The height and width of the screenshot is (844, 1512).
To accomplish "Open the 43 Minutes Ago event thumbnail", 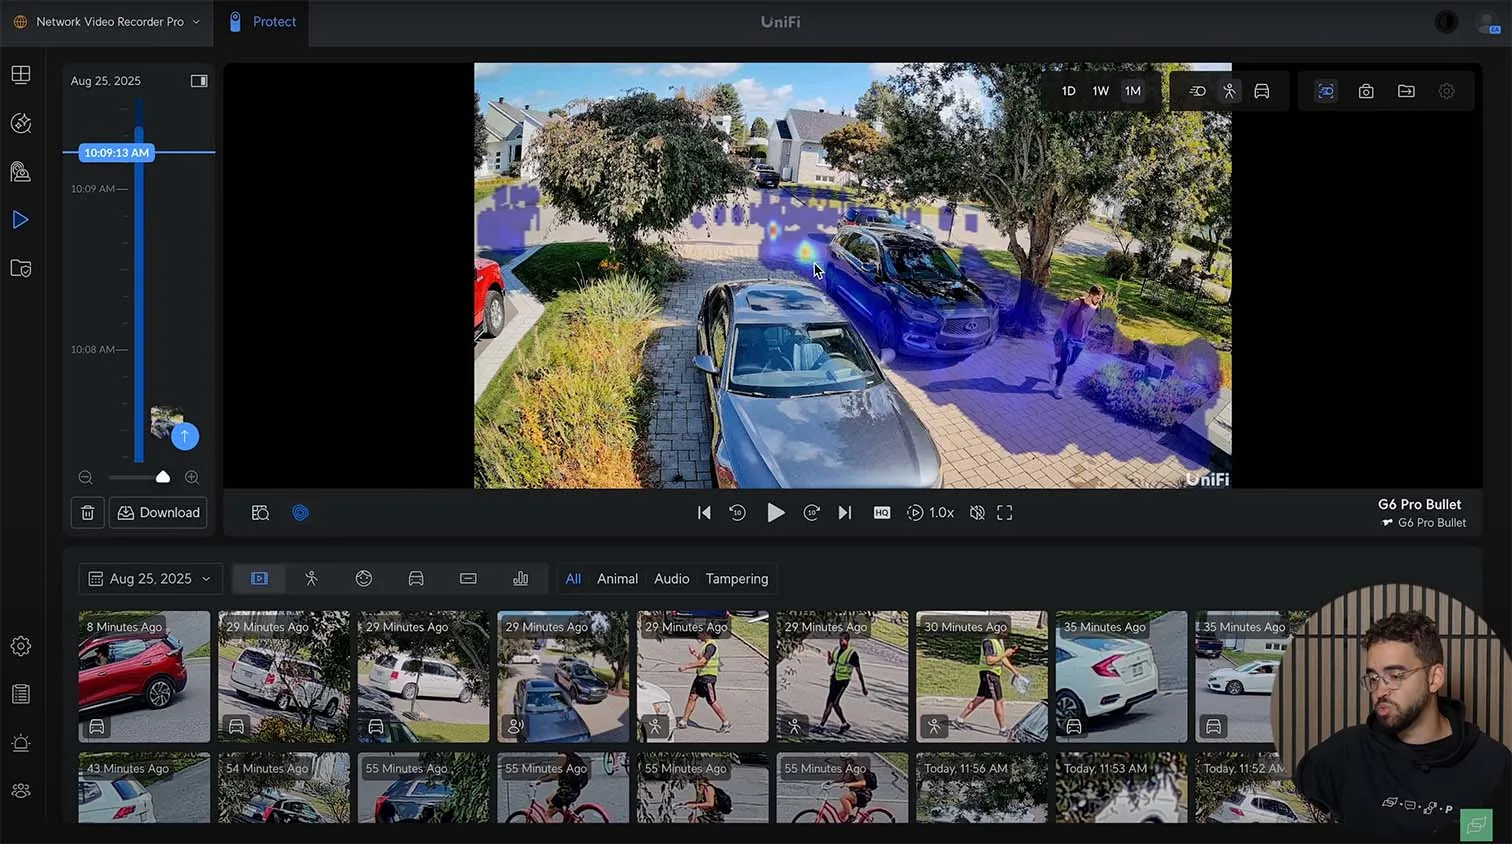I will click(144, 788).
